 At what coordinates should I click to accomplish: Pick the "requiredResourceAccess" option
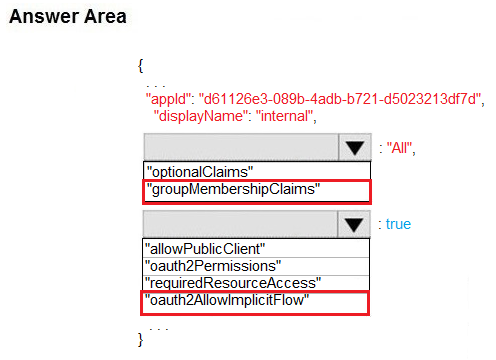click(x=256, y=283)
